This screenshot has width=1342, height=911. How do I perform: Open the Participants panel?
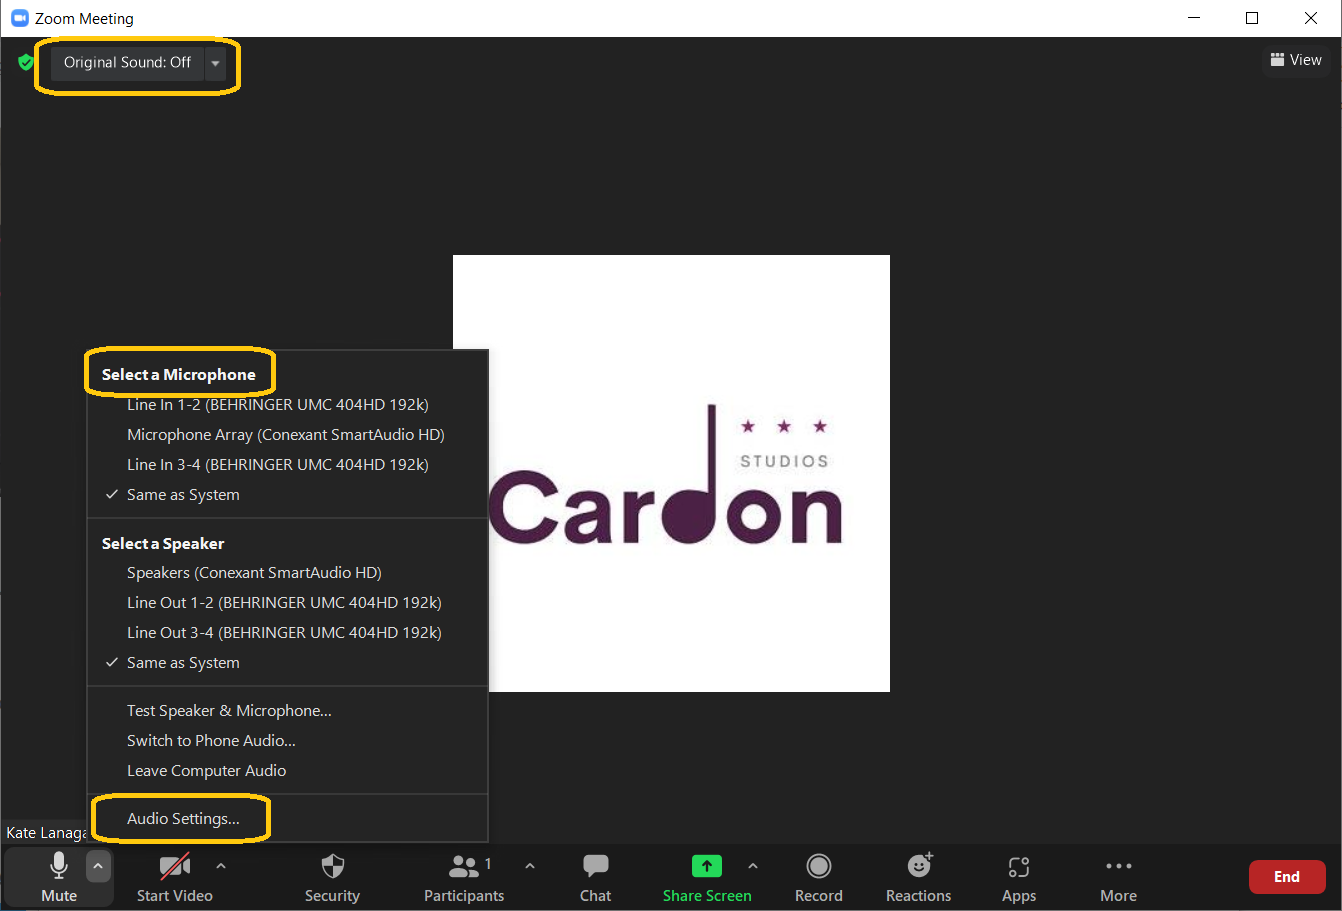pos(464,866)
